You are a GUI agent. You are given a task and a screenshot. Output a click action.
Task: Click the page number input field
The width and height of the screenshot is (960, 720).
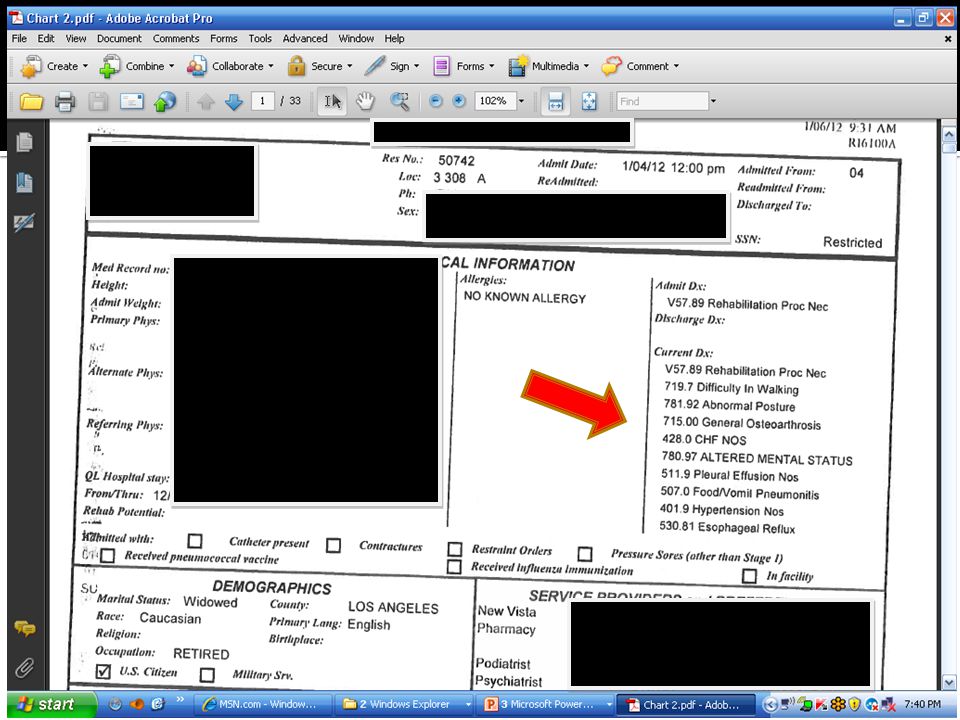[x=263, y=101]
